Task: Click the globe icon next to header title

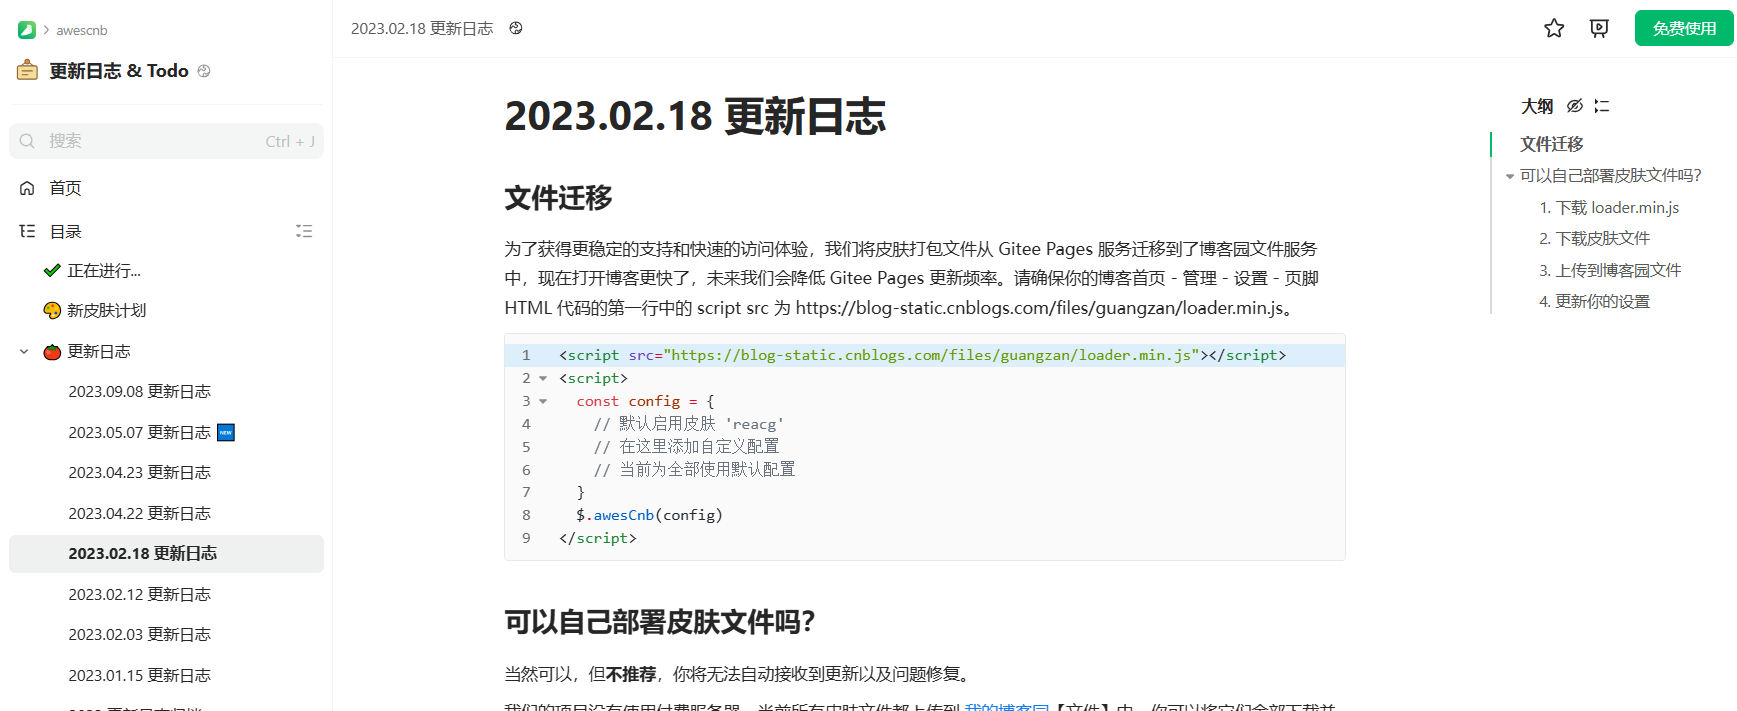Action: click(x=516, y=28)
